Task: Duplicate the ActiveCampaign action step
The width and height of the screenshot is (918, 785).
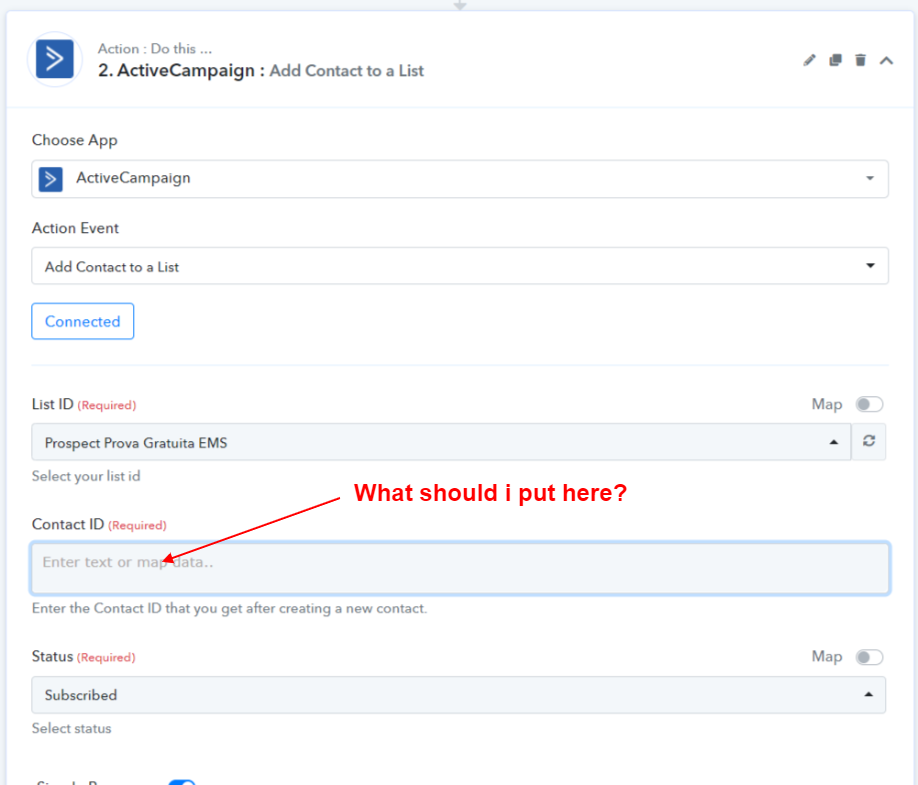Action: 835,60
